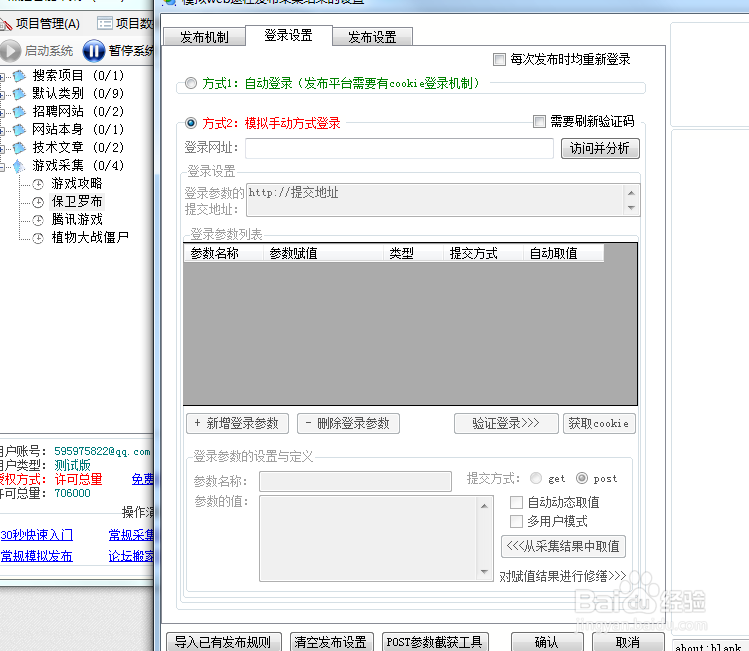Screen dimensions: 749x651
Task: Click the 验证登录>>> button
Action: tap(506, 423)
